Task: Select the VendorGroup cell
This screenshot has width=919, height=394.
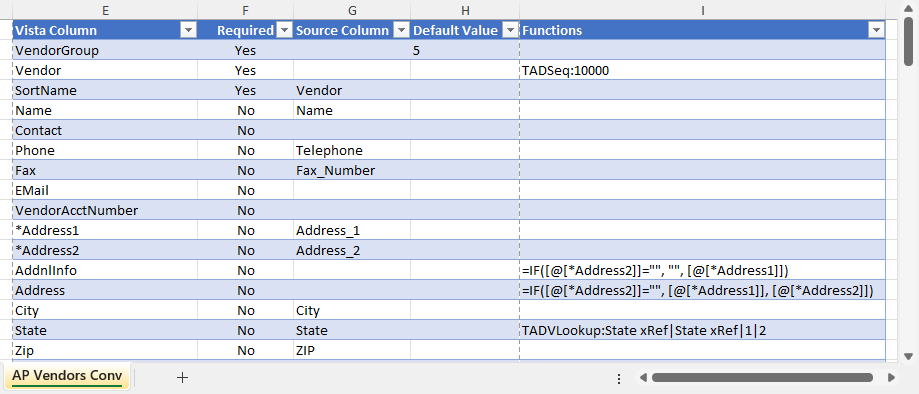Action: pyautogui.click(x=105, y=50)
